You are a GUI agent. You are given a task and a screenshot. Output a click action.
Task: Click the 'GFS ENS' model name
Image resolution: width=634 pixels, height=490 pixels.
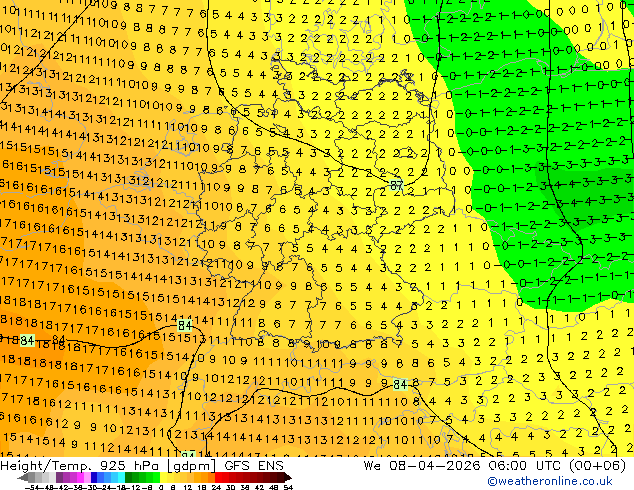254,466
